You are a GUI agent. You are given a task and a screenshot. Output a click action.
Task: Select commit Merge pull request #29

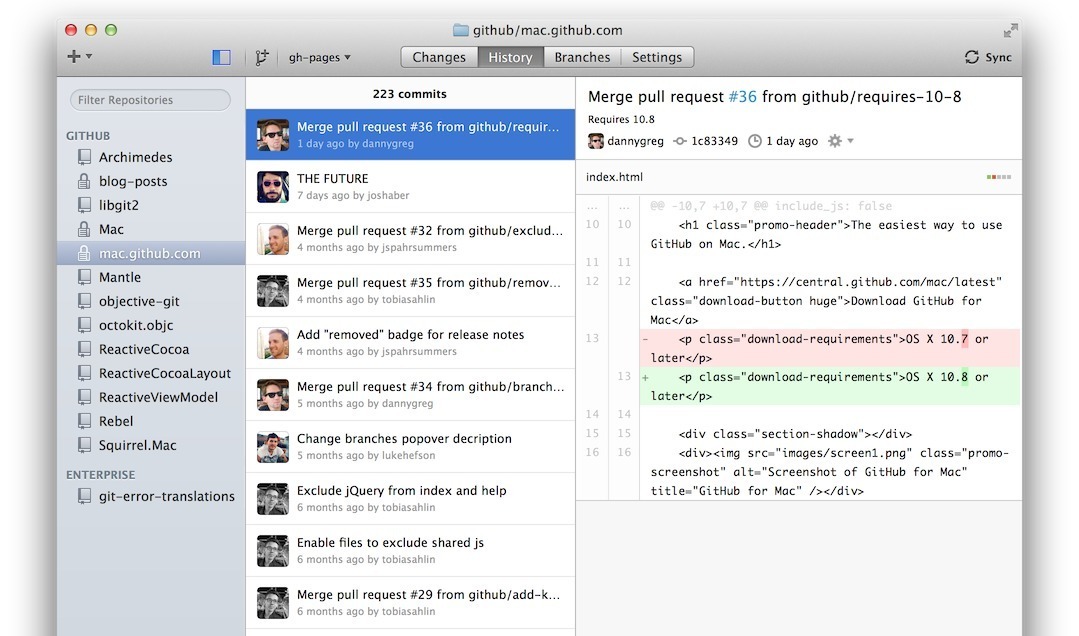[x=410, y=602]
